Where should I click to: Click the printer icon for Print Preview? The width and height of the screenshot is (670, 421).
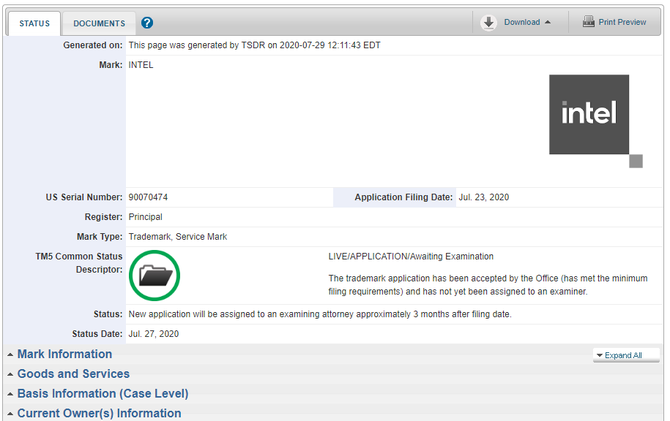point(589,21)
